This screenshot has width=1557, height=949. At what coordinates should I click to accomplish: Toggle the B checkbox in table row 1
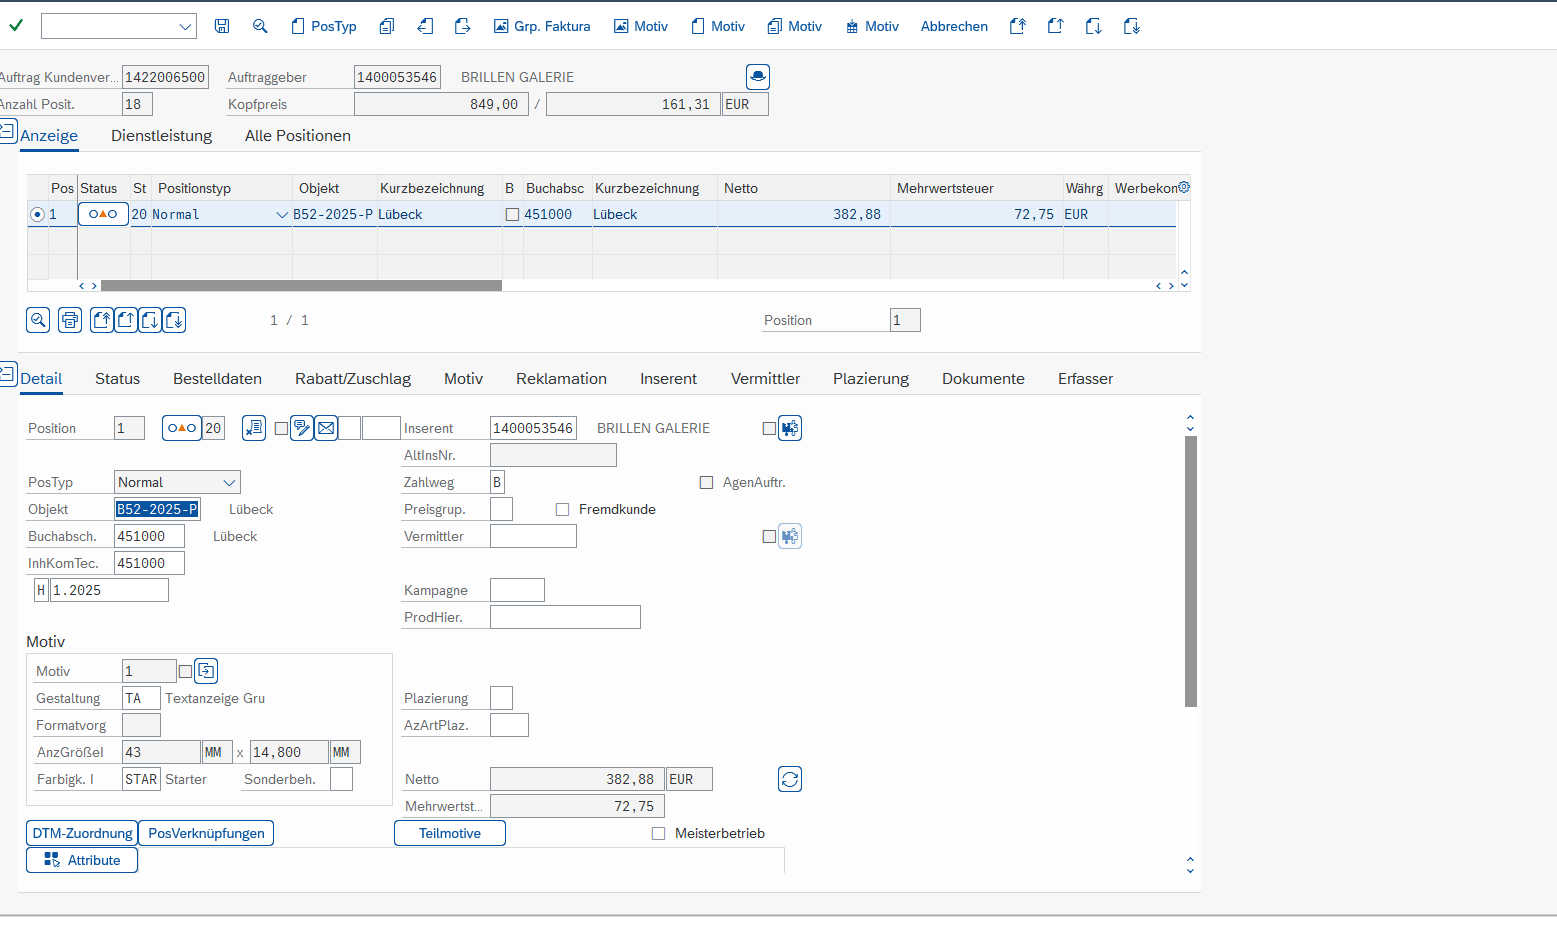pos(512,214)
